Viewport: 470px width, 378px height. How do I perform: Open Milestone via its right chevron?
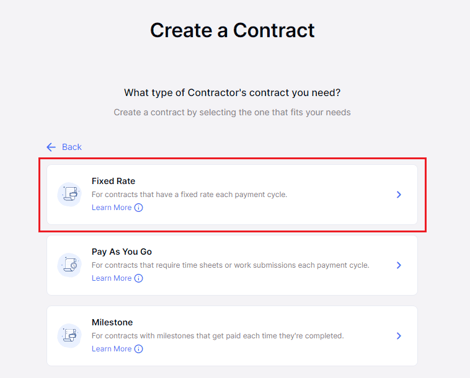click(x=399, y=336)
